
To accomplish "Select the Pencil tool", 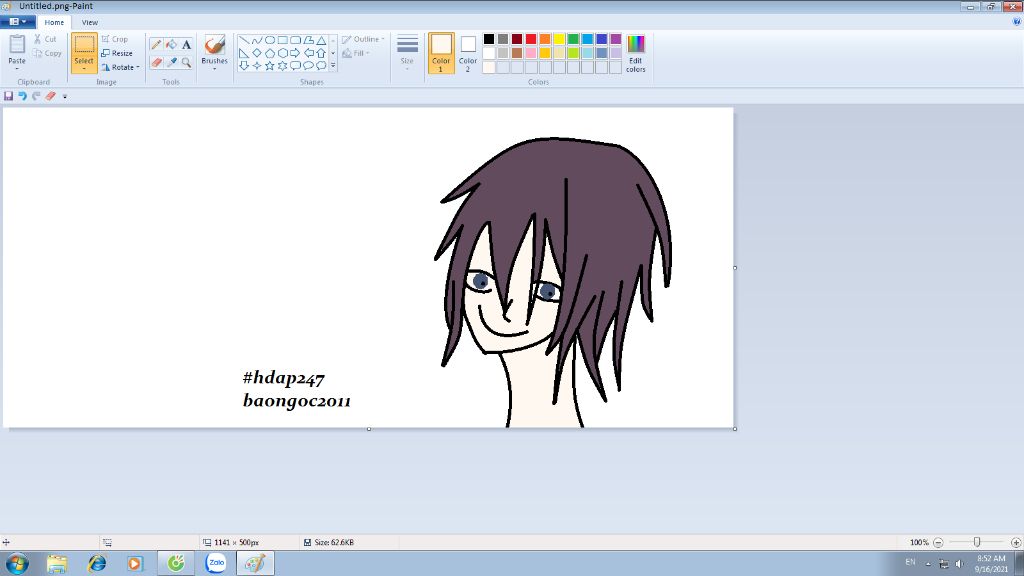I will point(156,44).
